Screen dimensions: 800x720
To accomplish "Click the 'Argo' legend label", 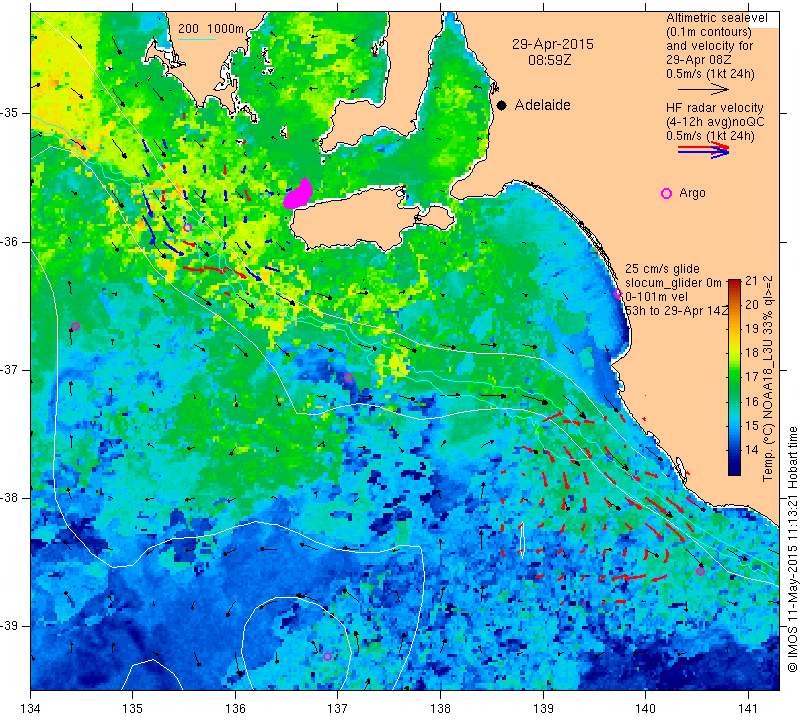I will click(692, 193).
